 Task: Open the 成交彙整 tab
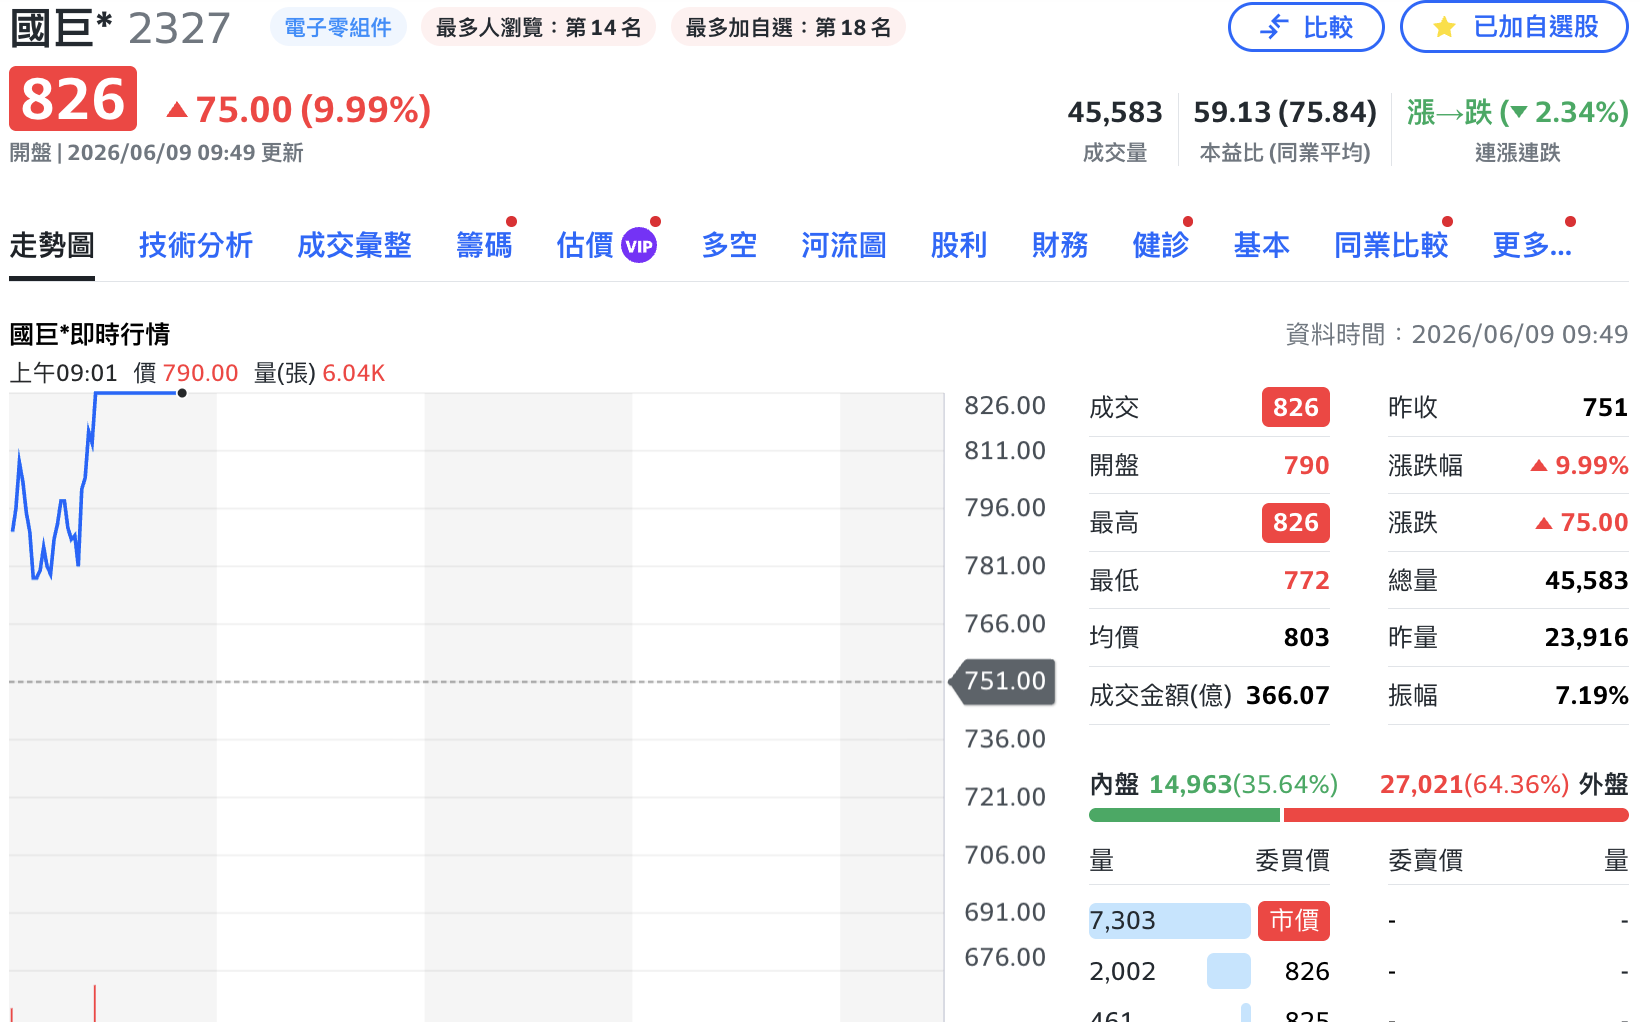coord(354,245)
